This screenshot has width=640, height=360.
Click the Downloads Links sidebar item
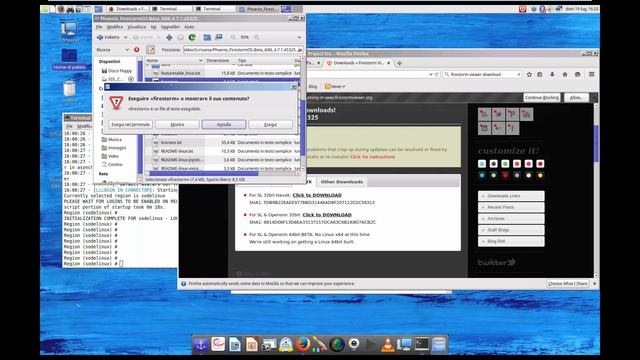pos(511,196)
